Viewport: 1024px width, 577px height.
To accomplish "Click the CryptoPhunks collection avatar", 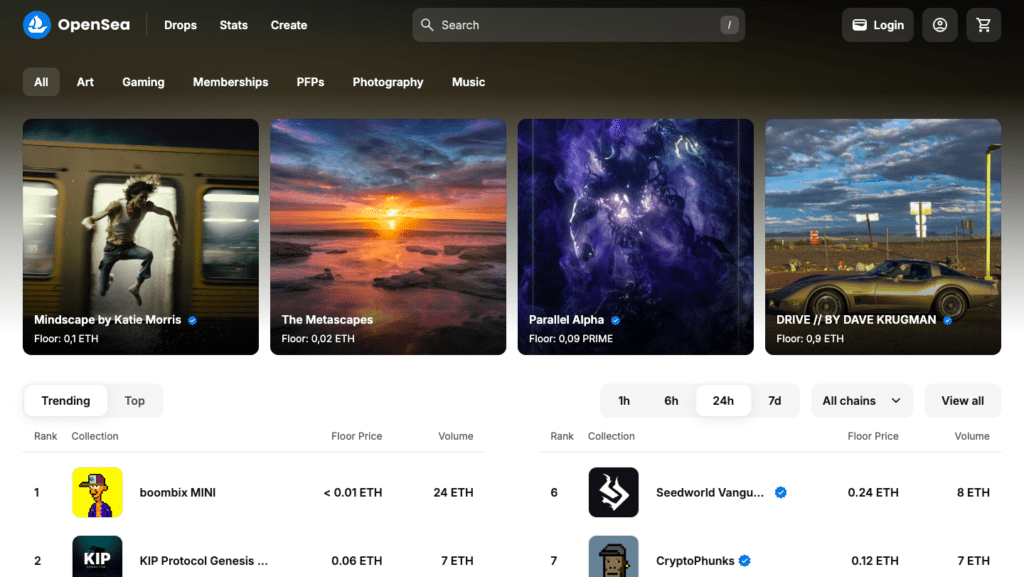I will (x=613, y=557).
